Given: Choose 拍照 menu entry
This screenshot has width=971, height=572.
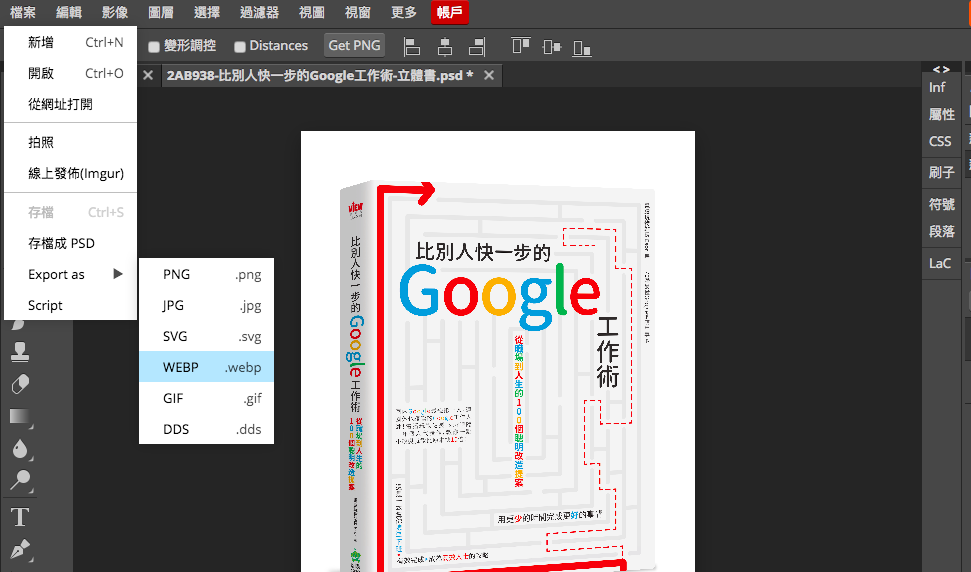Looking at the screenshot, I should (x=71, y=142).
